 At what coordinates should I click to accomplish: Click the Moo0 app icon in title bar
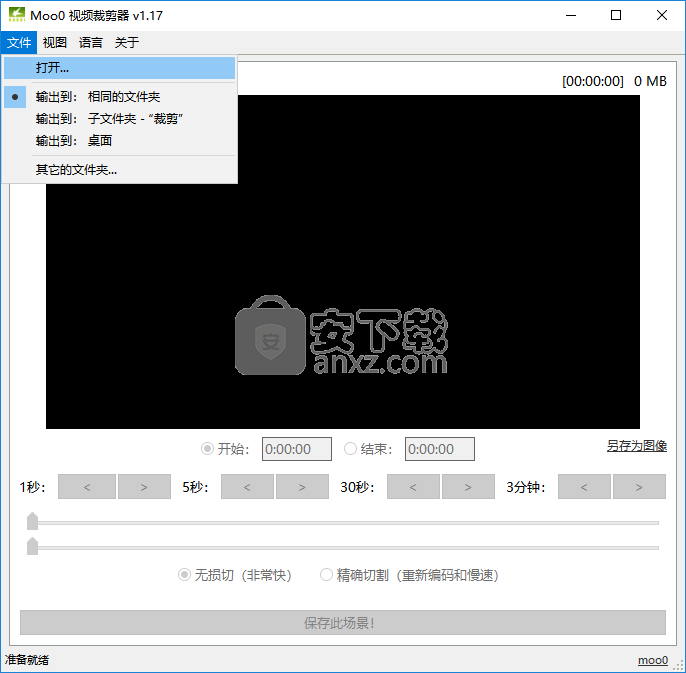17,15
